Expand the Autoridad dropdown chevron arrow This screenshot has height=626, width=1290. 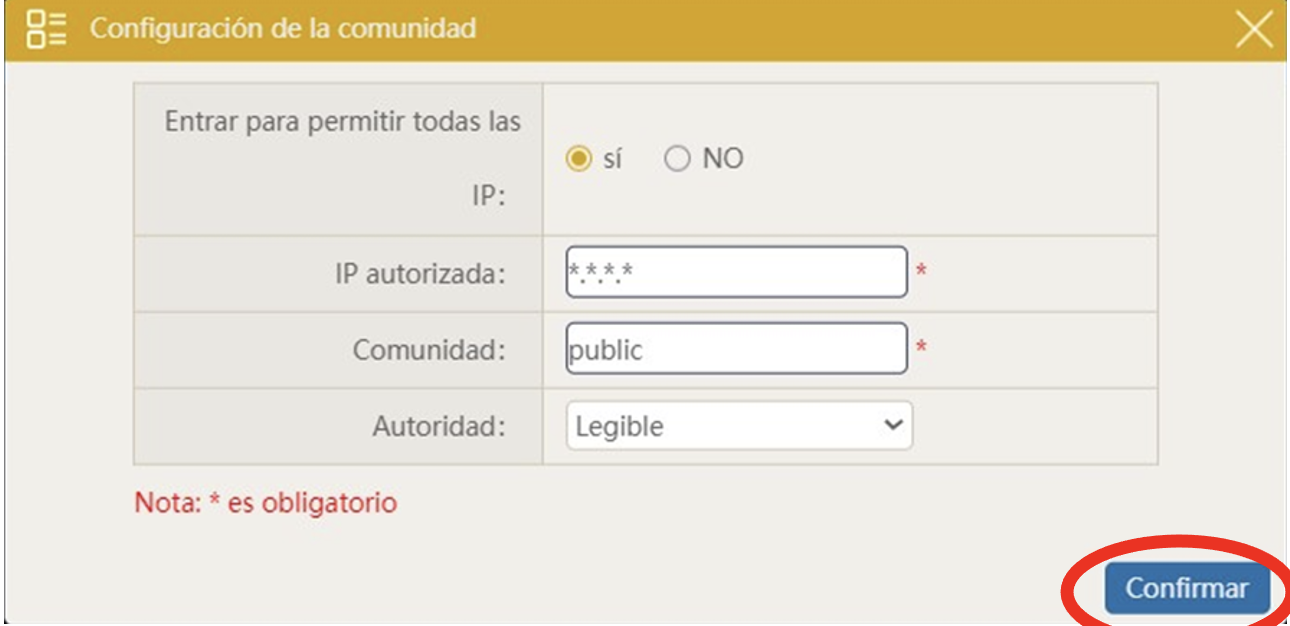(893, 425)
